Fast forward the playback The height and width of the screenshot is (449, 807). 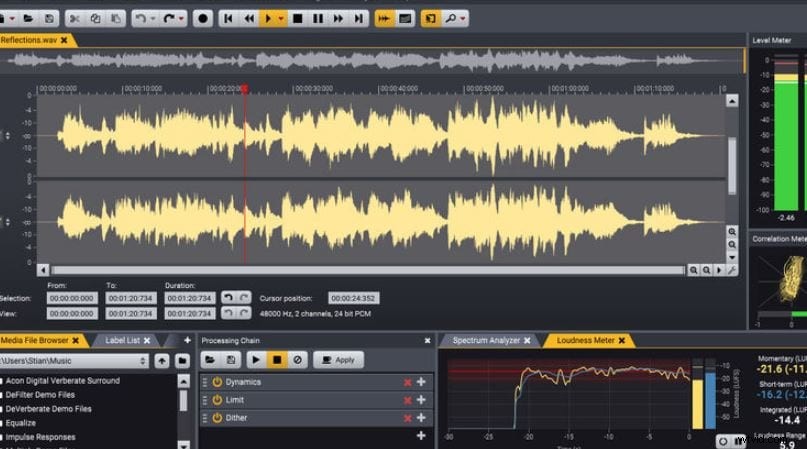click(338, 19)
